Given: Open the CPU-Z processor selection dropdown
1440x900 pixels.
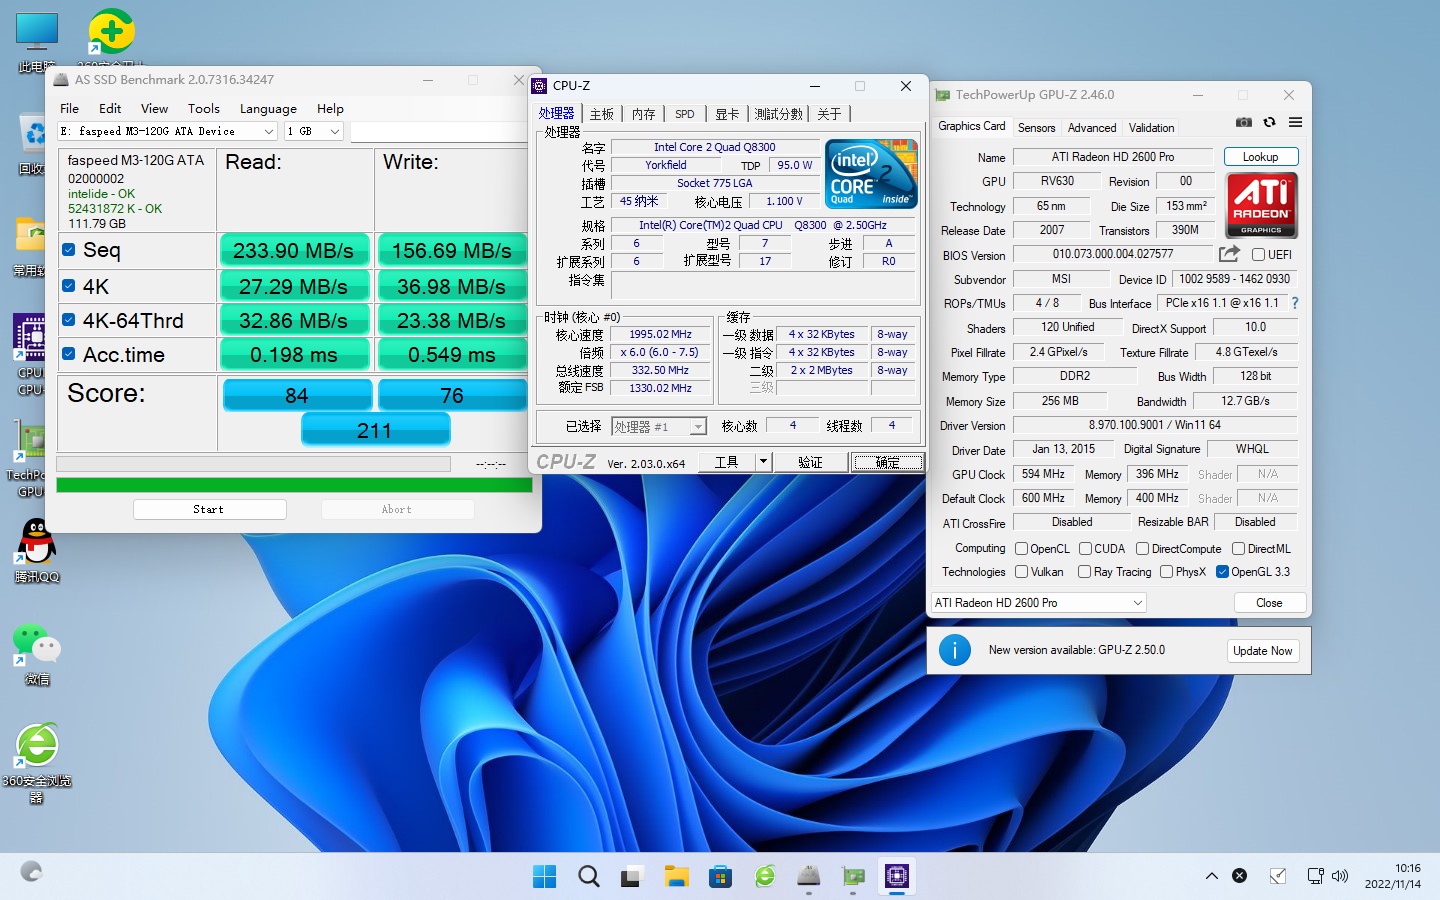Looking at the screenshot, I should (660, 427).
